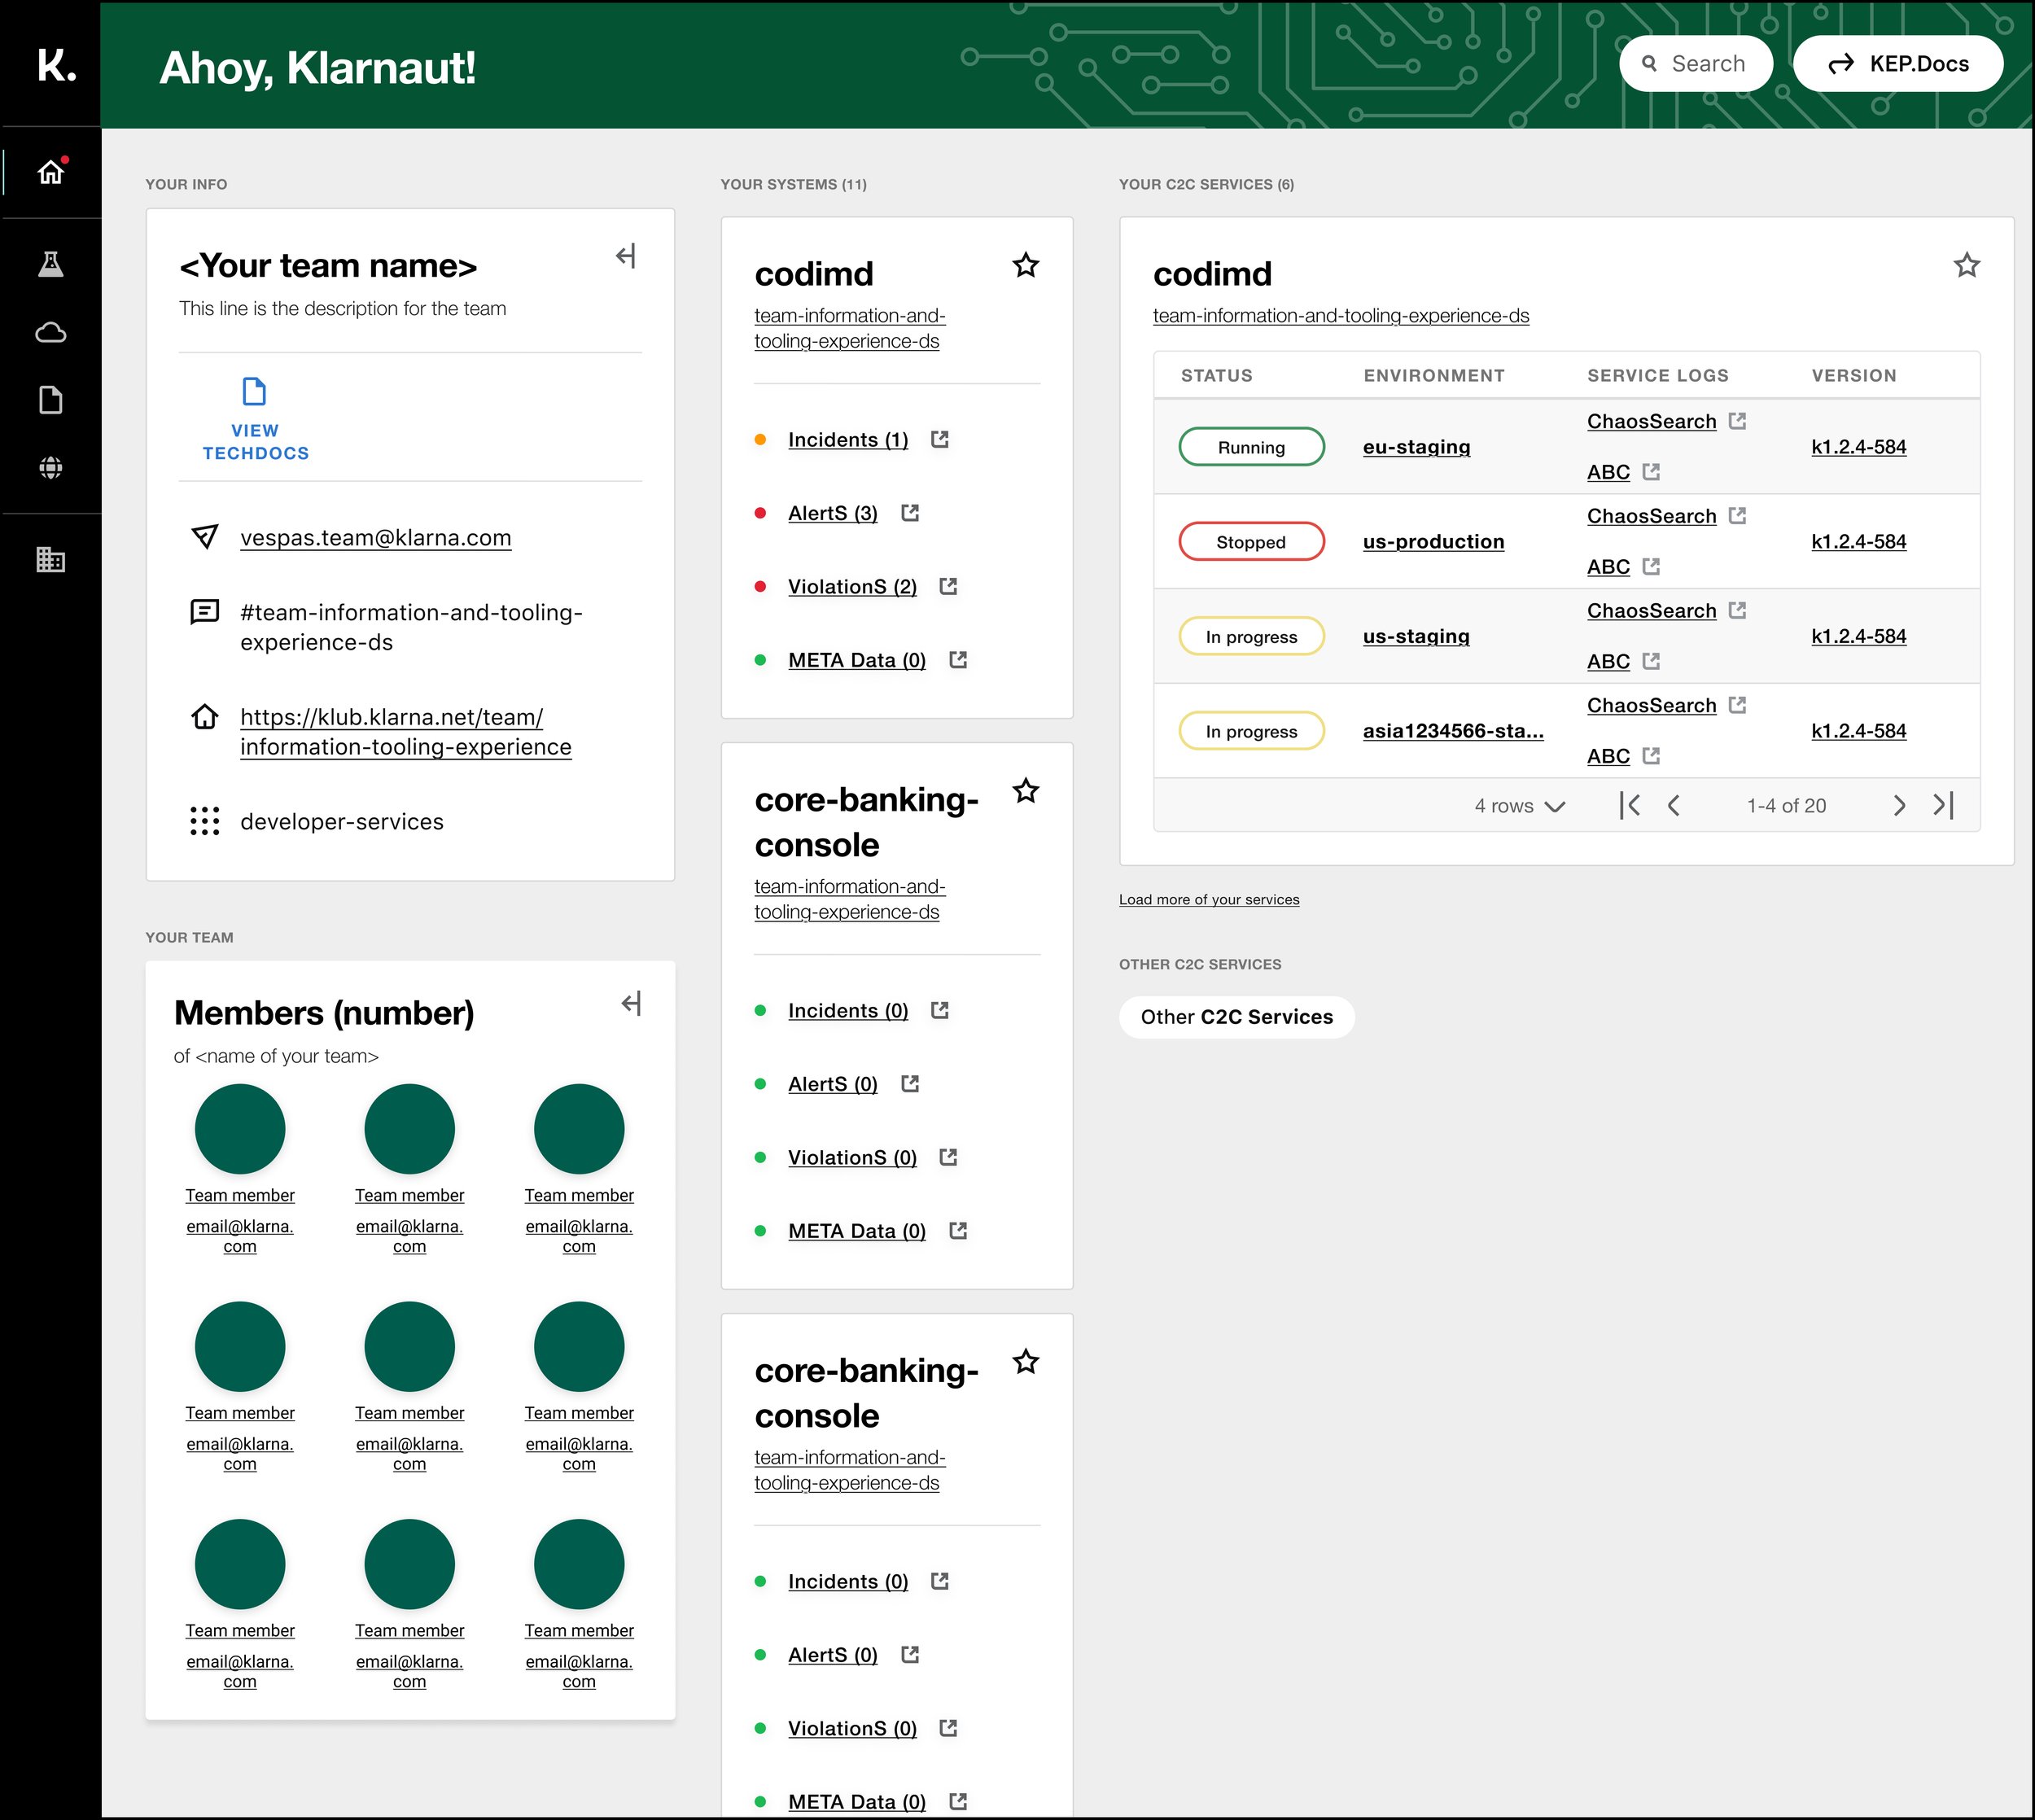The height and width of the screenshot is (1820, 2035).
Task: Open the klub.klarna.net team URL link
Action: tap(406, 732)
